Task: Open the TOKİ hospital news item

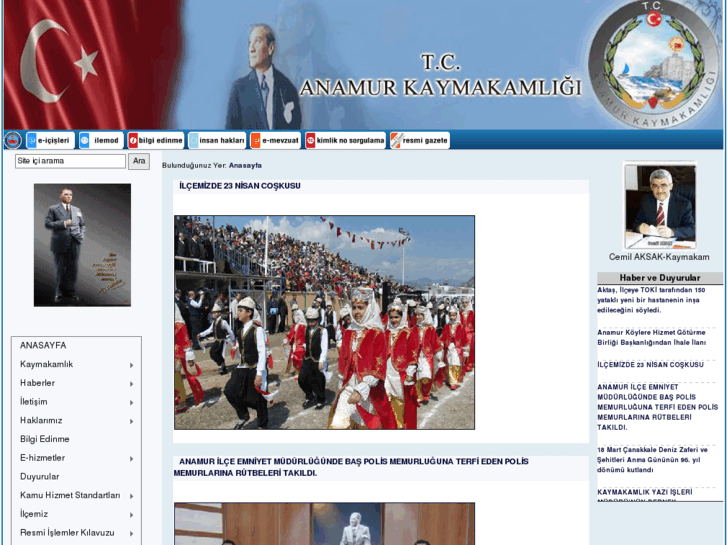Action: pyautogui.click(x=651, y=300)
